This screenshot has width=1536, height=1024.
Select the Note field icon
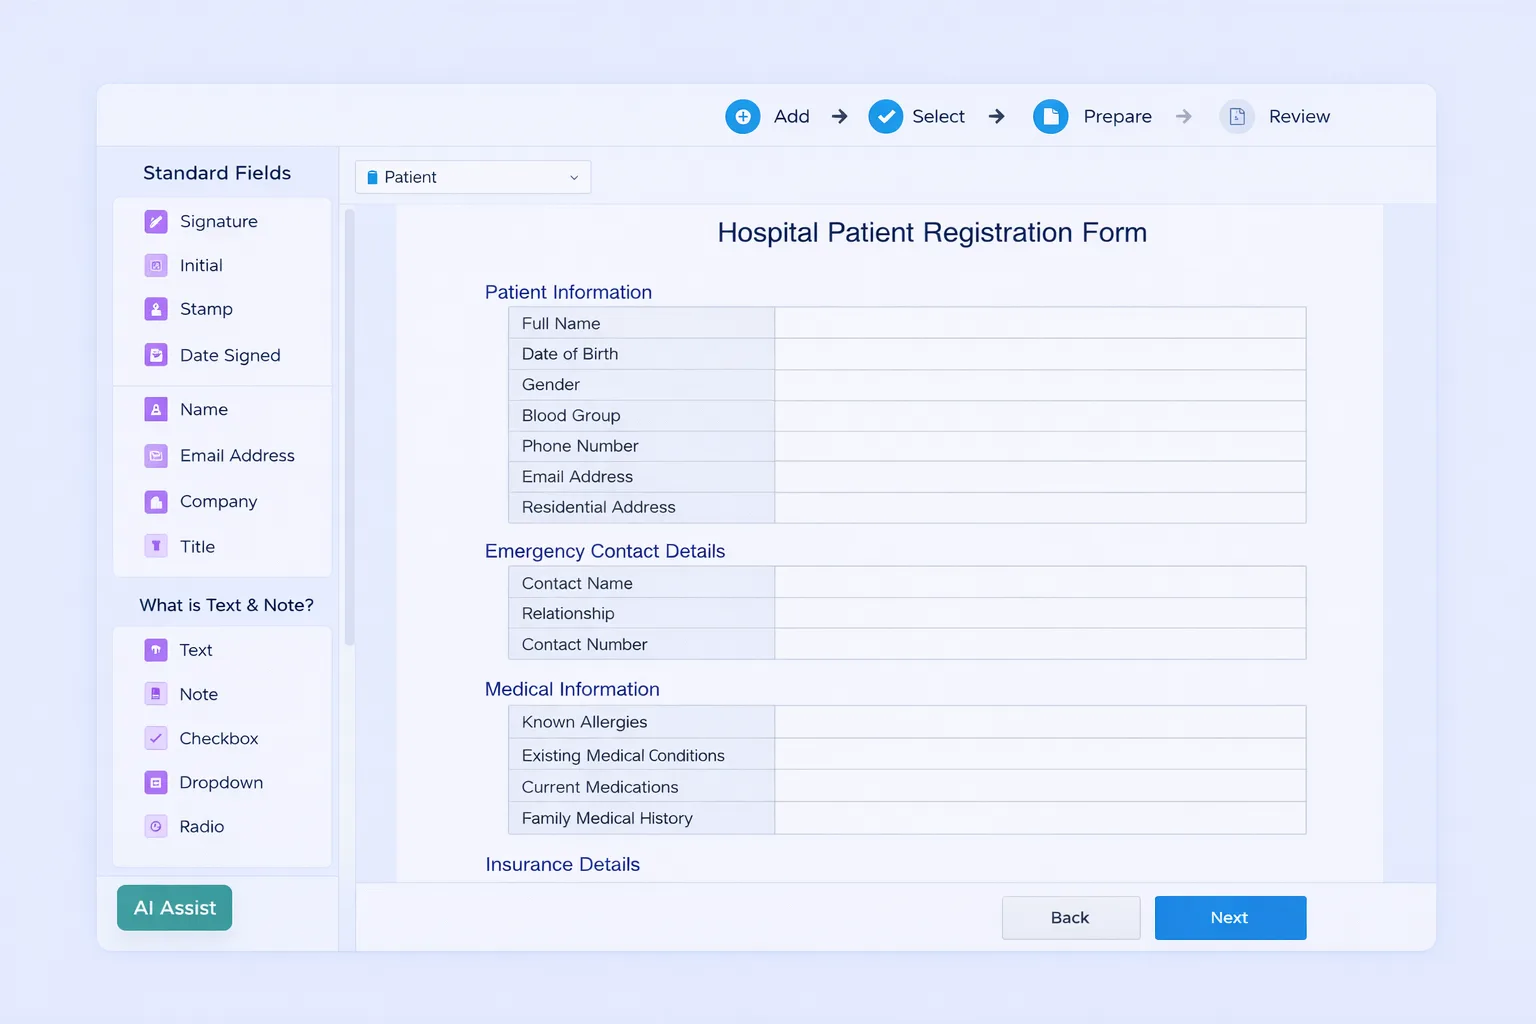click(x=156, y=694)
